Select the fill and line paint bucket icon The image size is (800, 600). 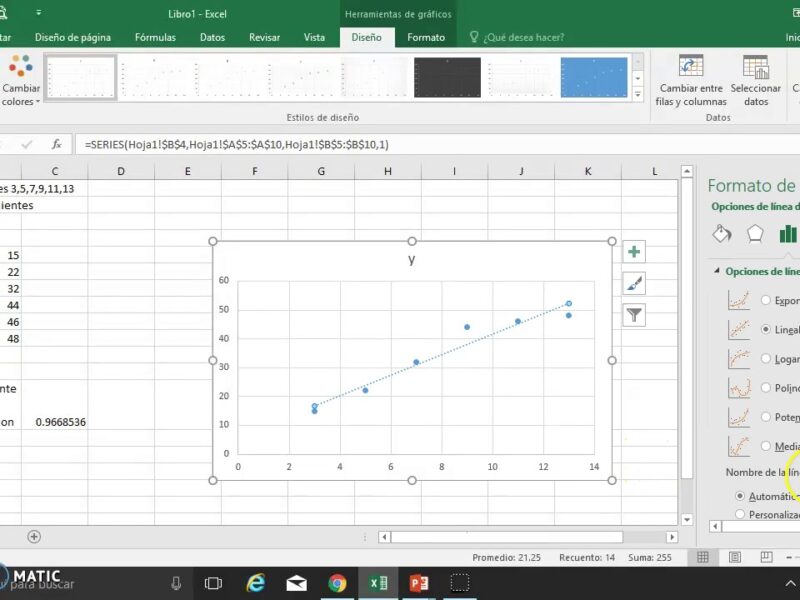[721, 233]
